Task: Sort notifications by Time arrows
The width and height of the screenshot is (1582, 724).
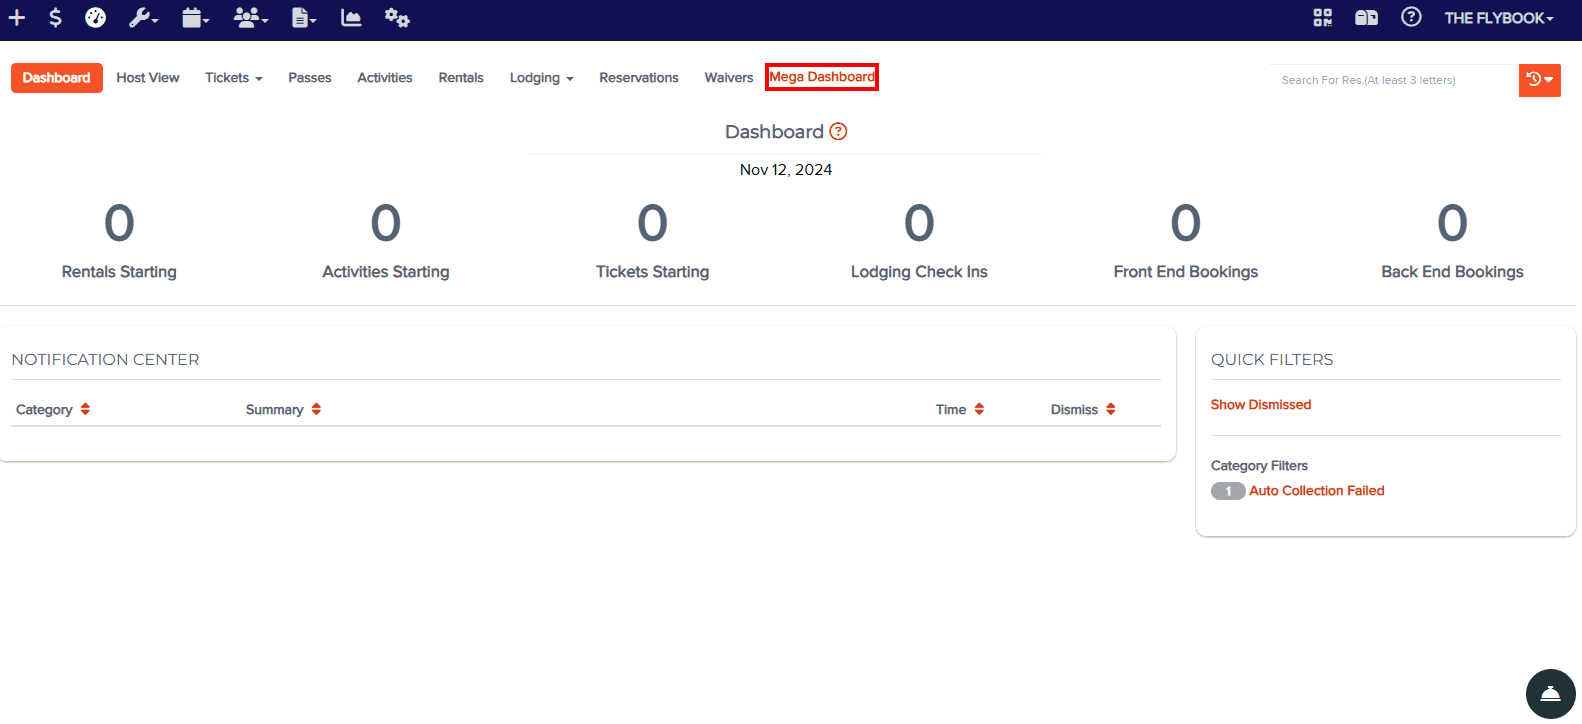Action: pos(980,409)
